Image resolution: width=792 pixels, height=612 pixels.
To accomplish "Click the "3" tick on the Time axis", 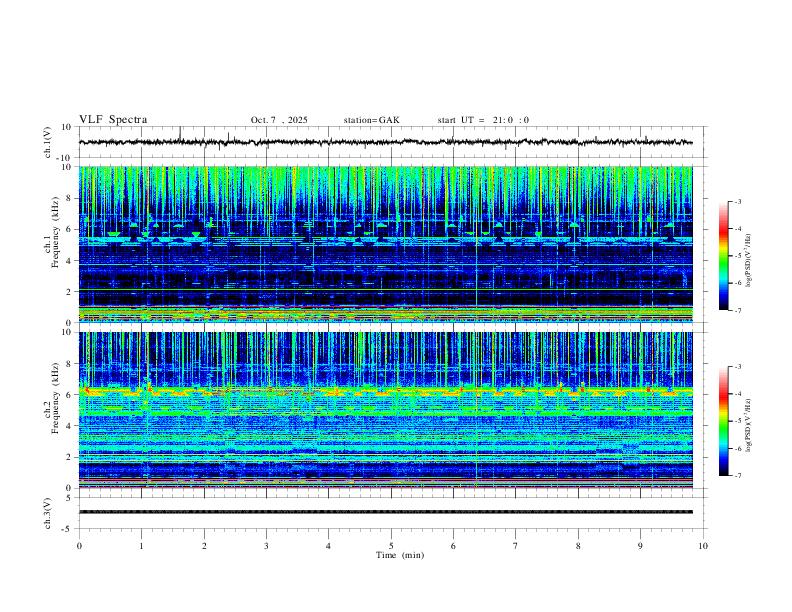I will pyautogui.click(x=266, y=546).
